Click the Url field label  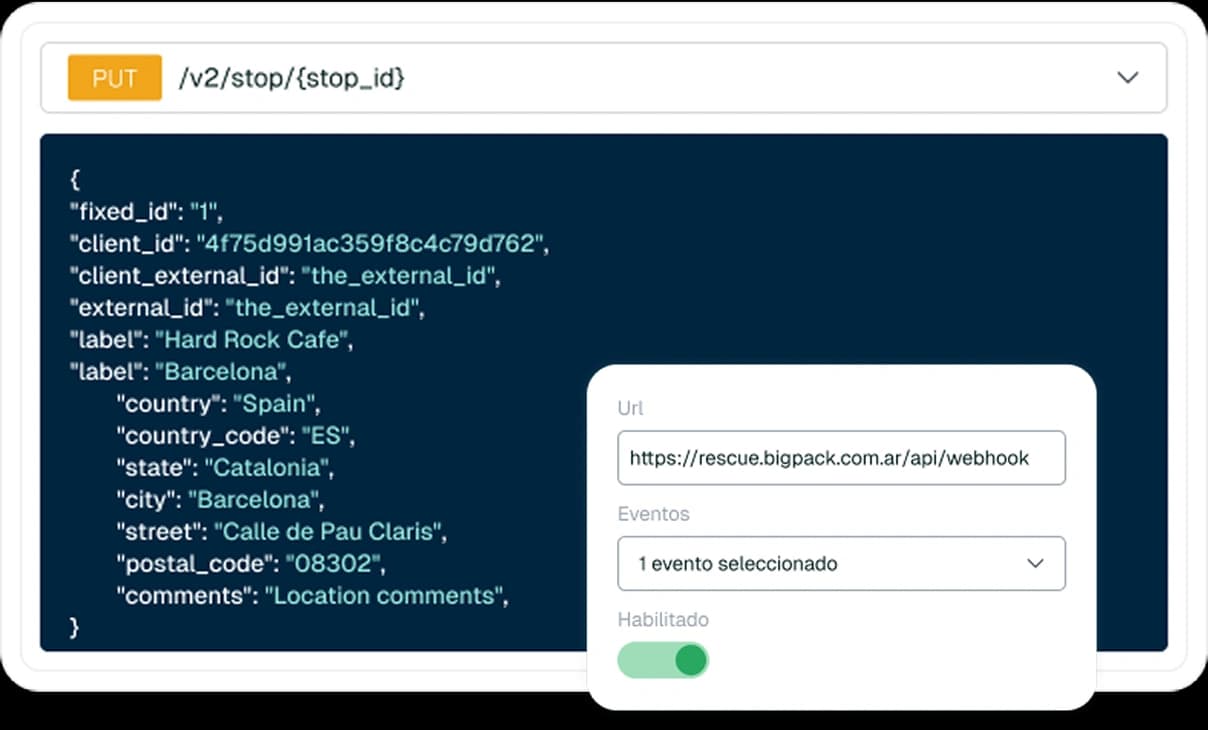click(631, 408)
